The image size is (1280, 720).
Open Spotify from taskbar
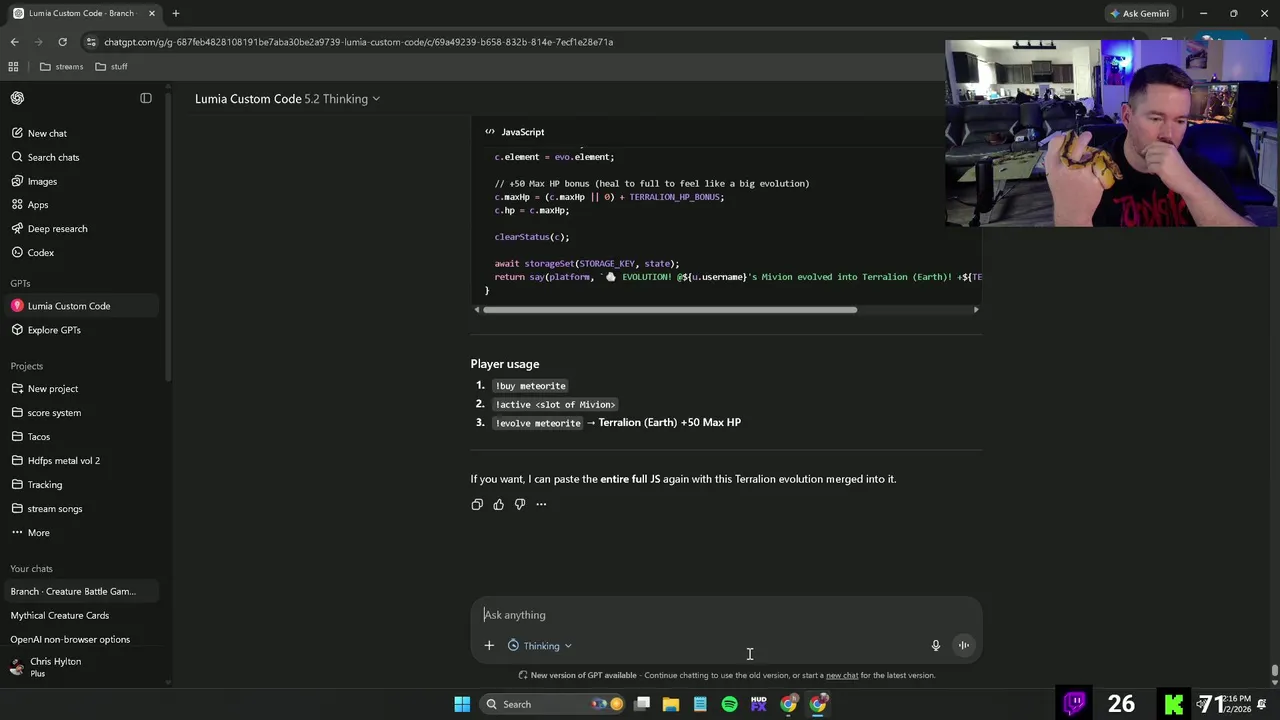point(729,704)
